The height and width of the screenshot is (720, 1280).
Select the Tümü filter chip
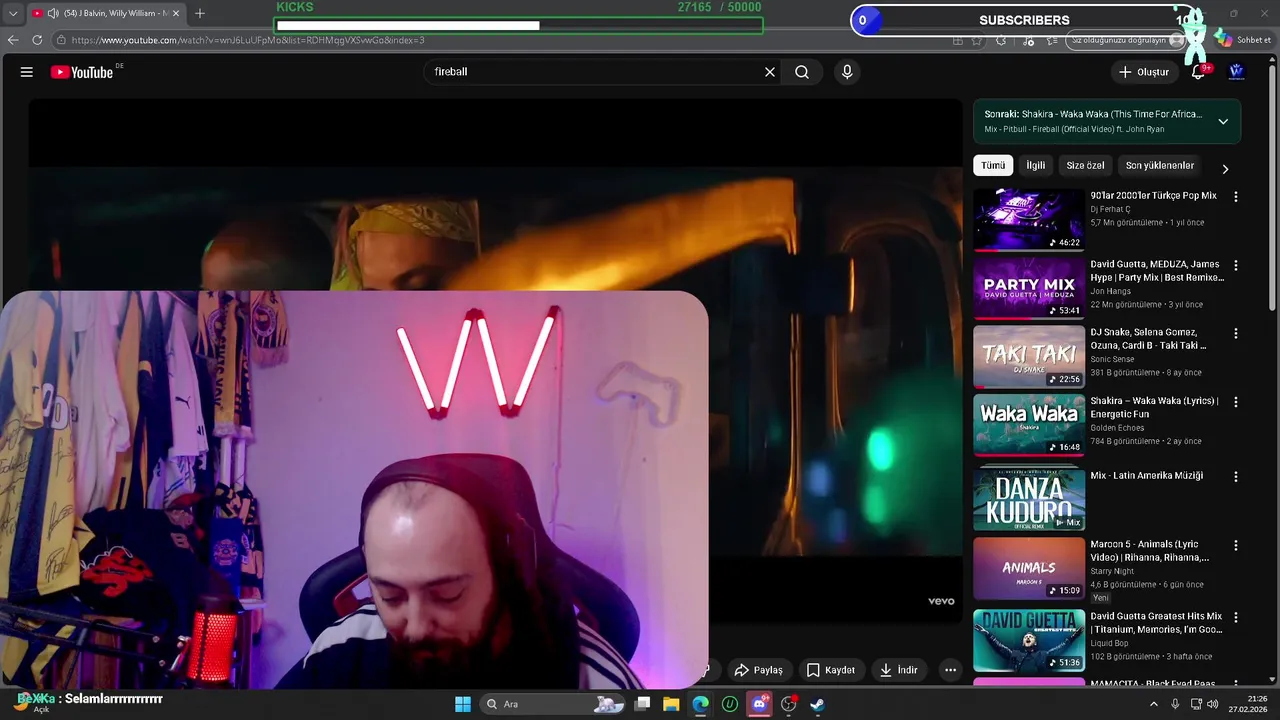pyautogui.click(x=993, y=165)
